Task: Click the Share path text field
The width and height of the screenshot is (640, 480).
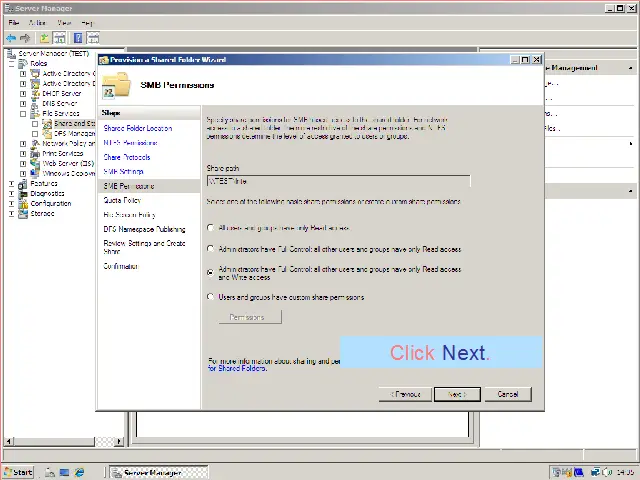Action: (338, 181)
